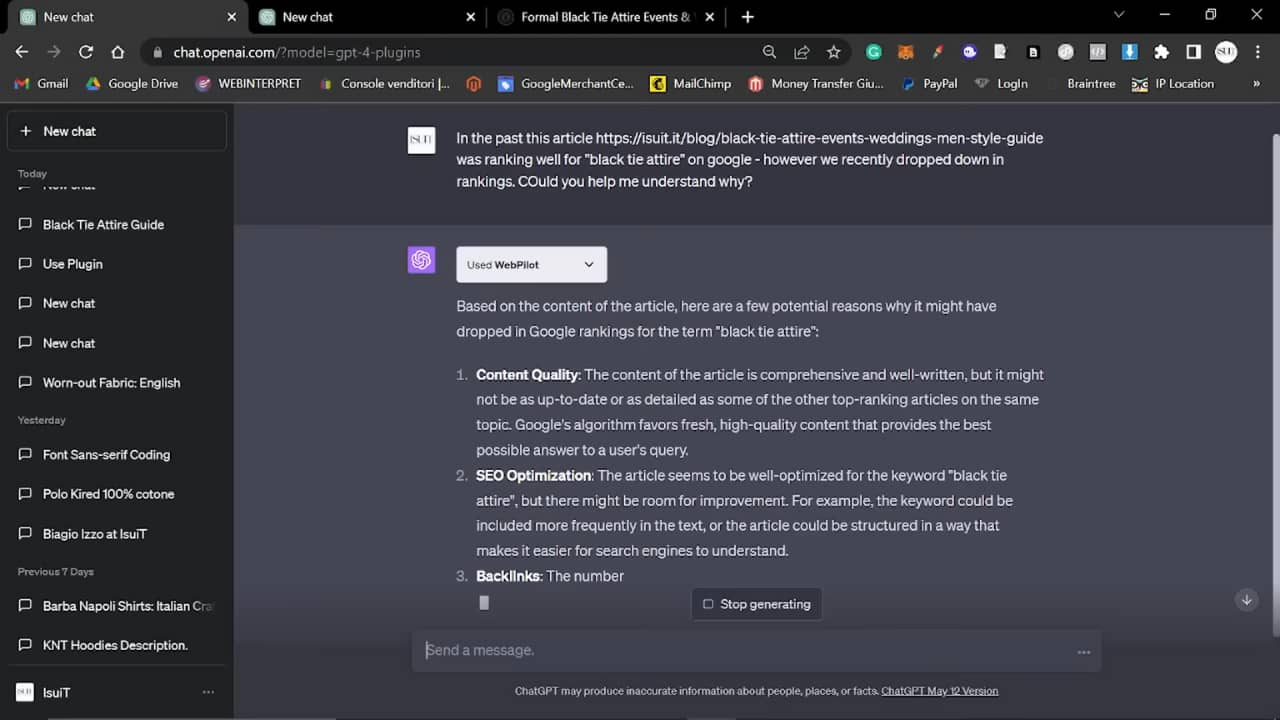This screenshot has height=720, width=1280.
Task: Open the MailChimp bookmark
Action: (691, 84)
